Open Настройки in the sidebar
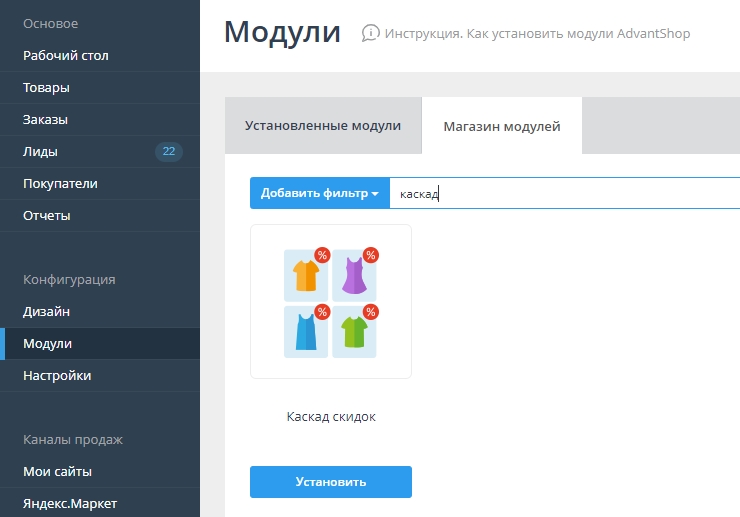This screenshot has width=740, height=517. 57,376
